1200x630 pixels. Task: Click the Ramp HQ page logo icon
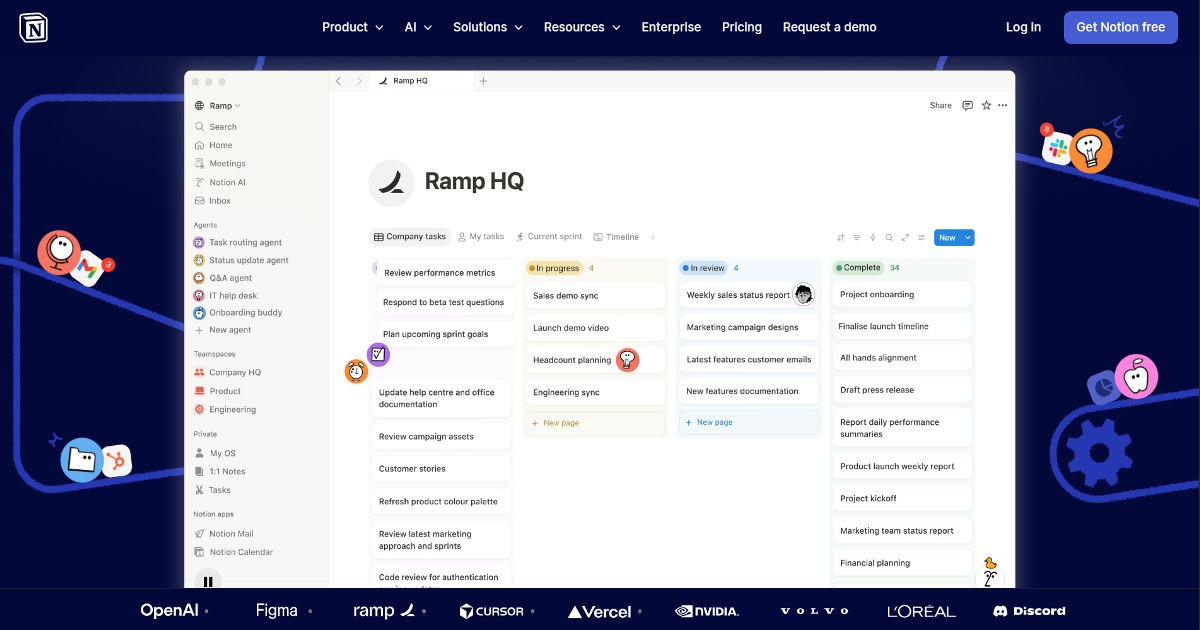coord(391,182)
